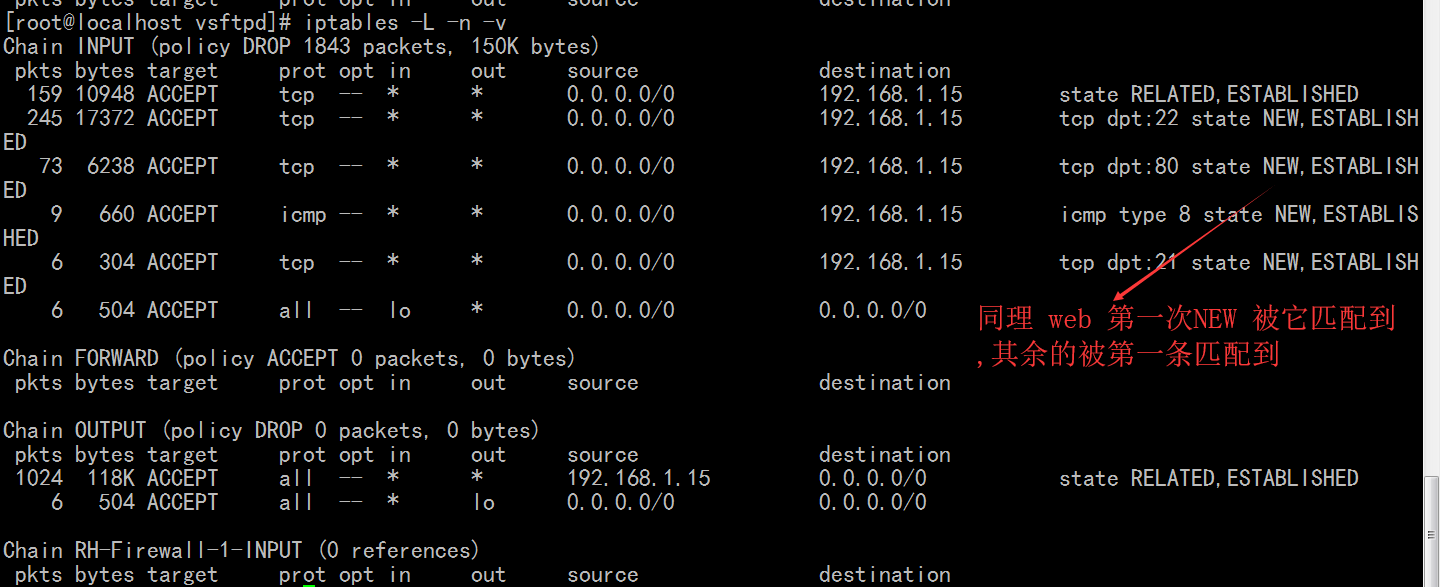Viewport: 1440px width, 587px height.
Task: Click packet count '73' of the dpt:80 rule
Action: tap(51, 166)
